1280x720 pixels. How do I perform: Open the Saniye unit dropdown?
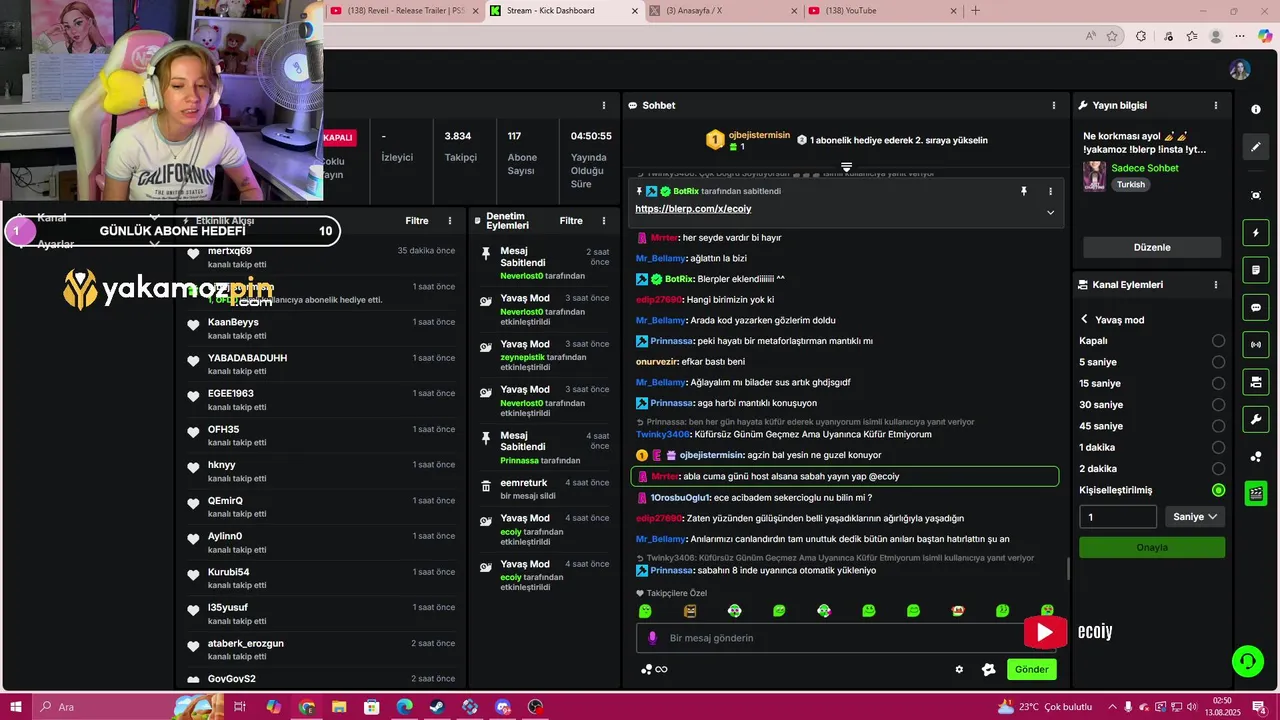pos(1195,517)
